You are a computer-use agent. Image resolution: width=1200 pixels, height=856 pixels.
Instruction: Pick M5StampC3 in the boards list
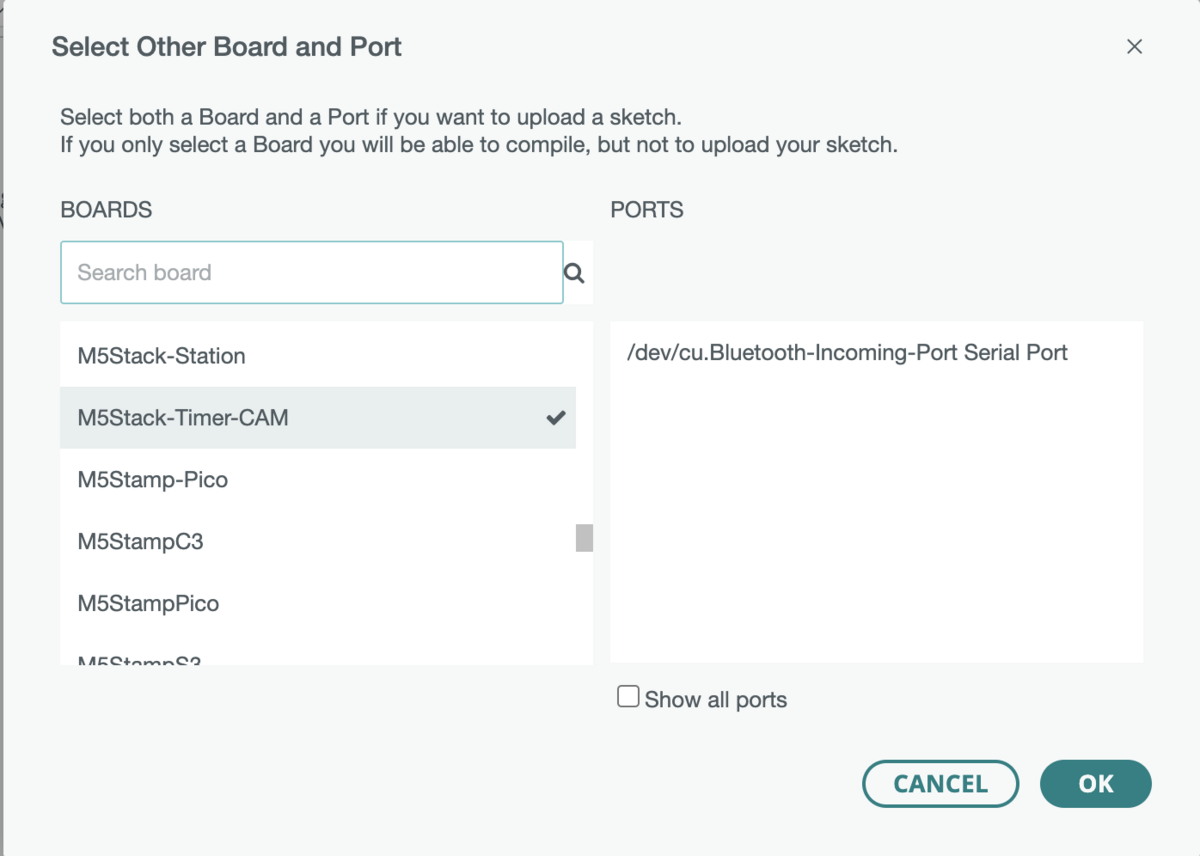[x=141, y=542]
